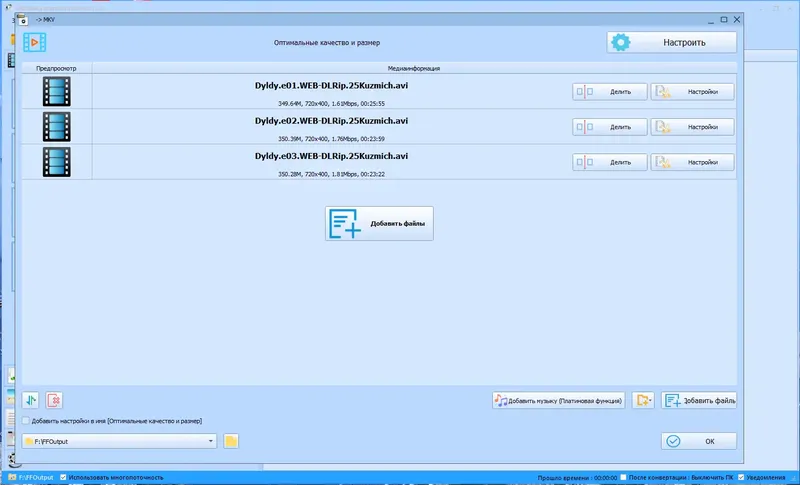Click Прошло времени : 00:00:00 status text
Viewport: 800px width, 485px height.
coord(577,478)
